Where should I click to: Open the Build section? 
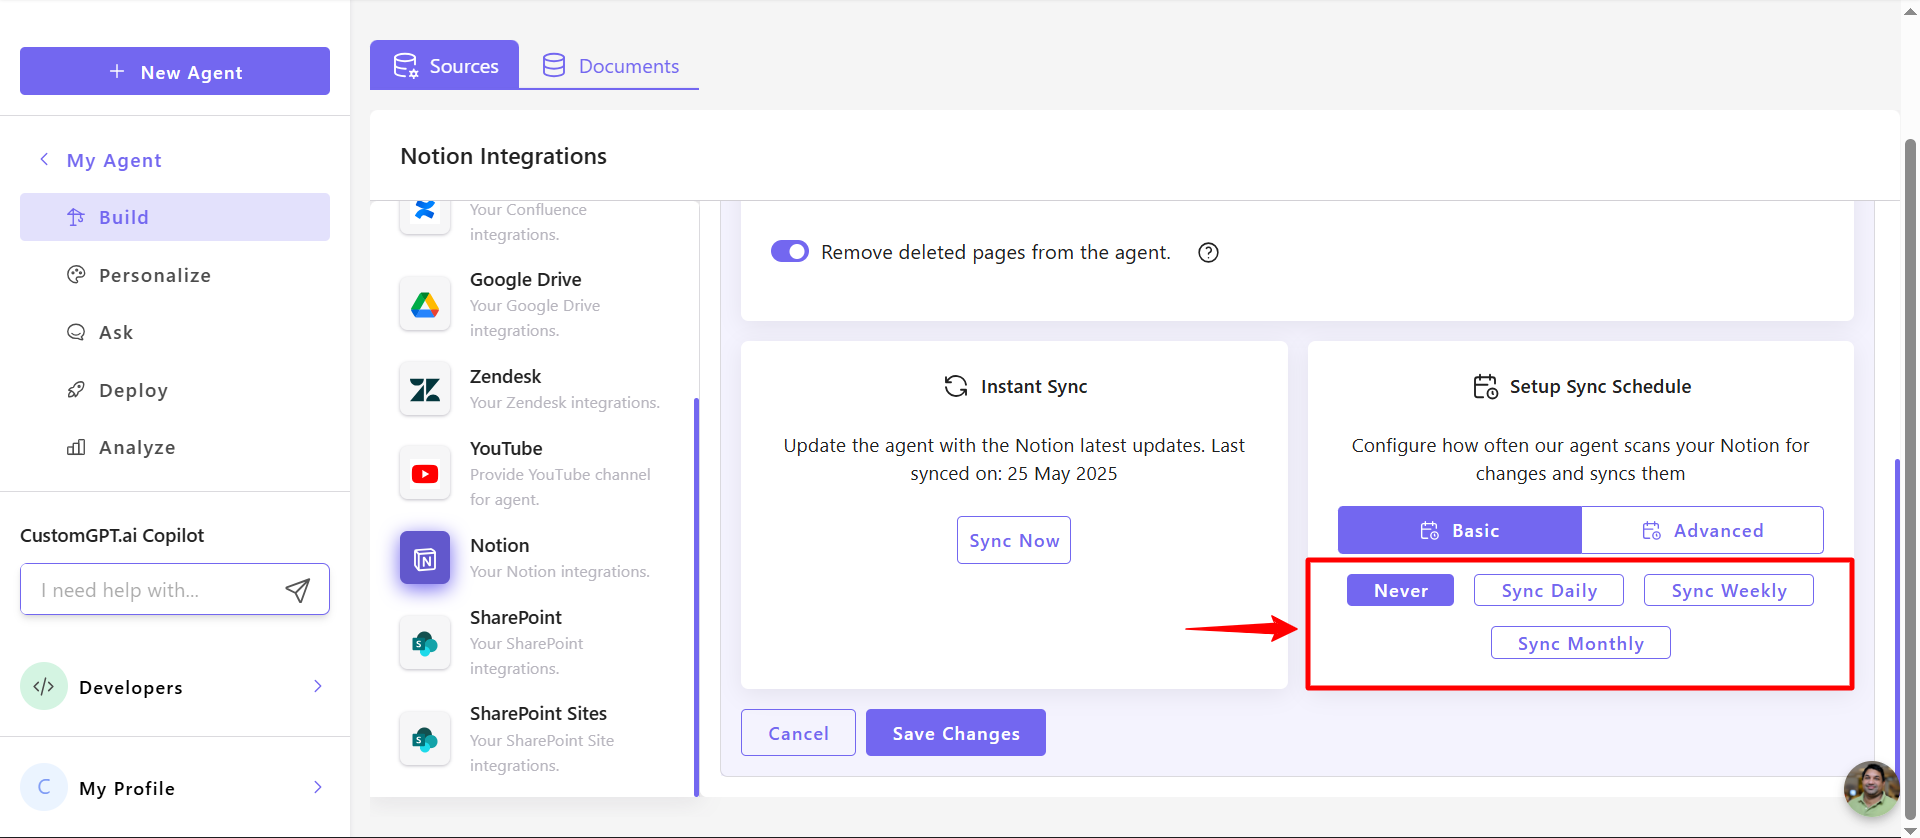[x=175, y=217]
